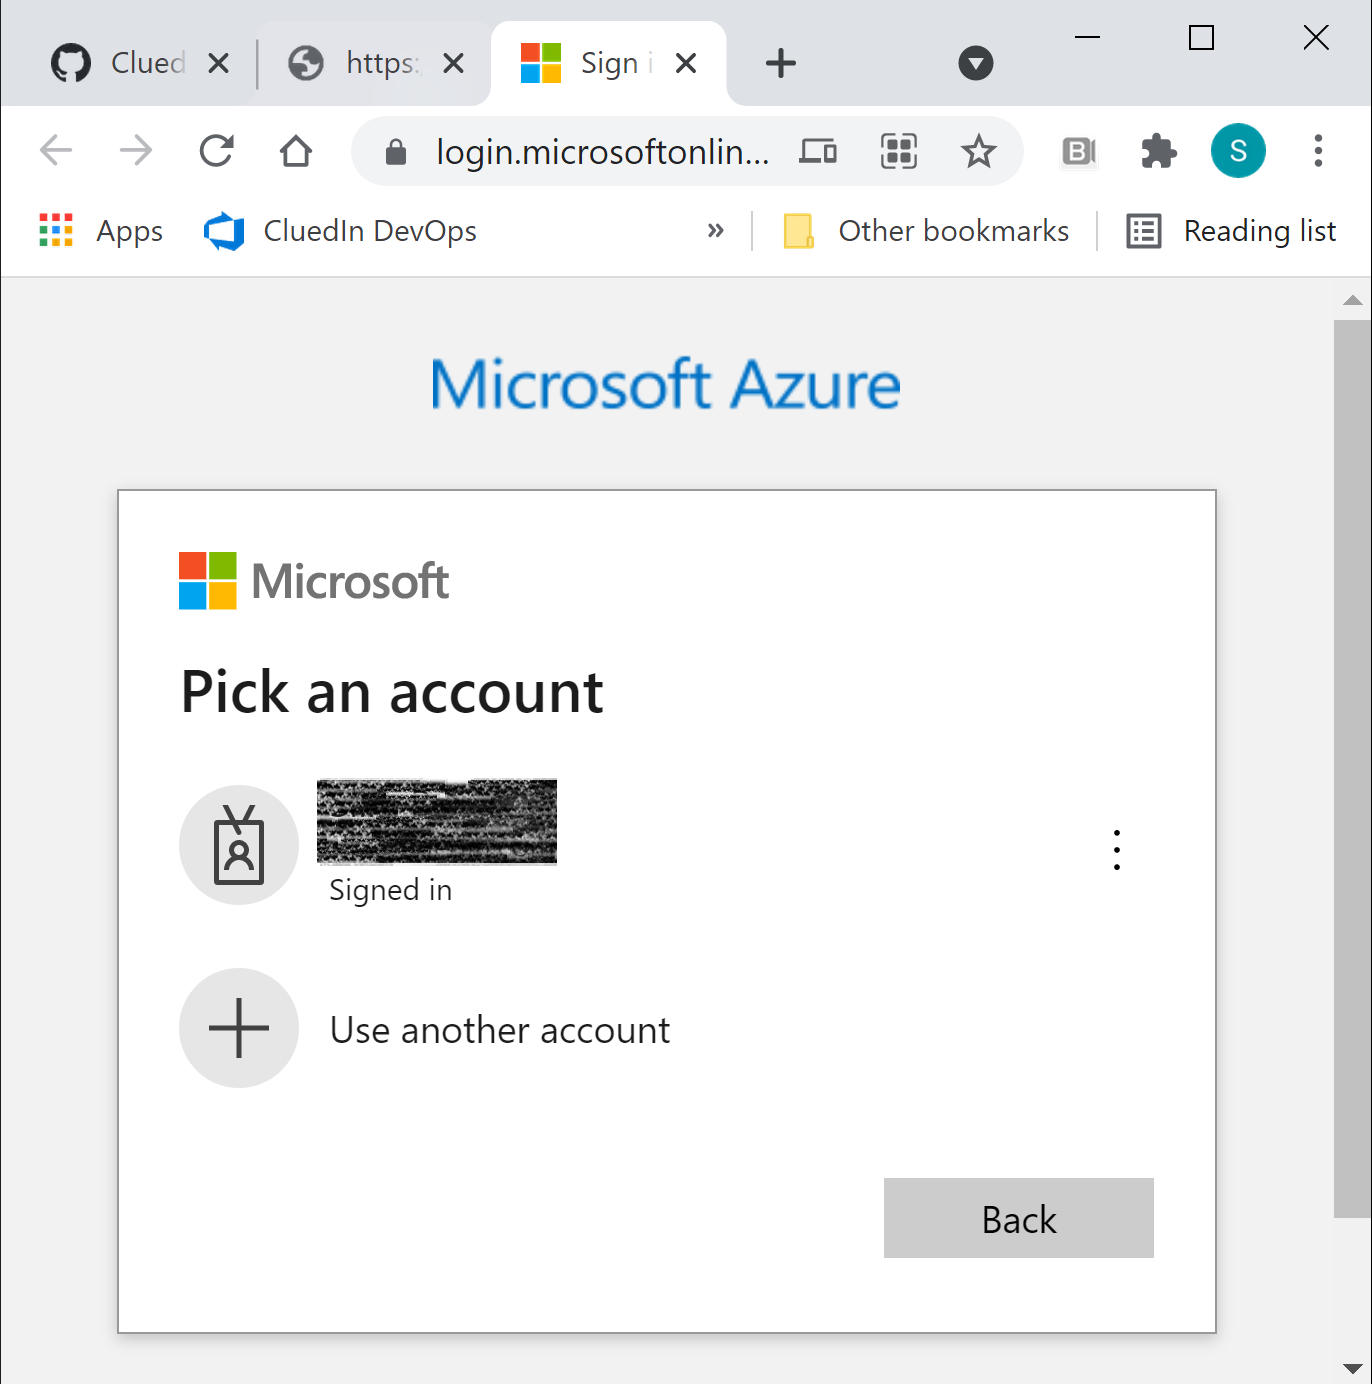This screenshot has height=1384, width=1372.
Task: Show hidden bookmarks chevron
Action: [715, 231]
